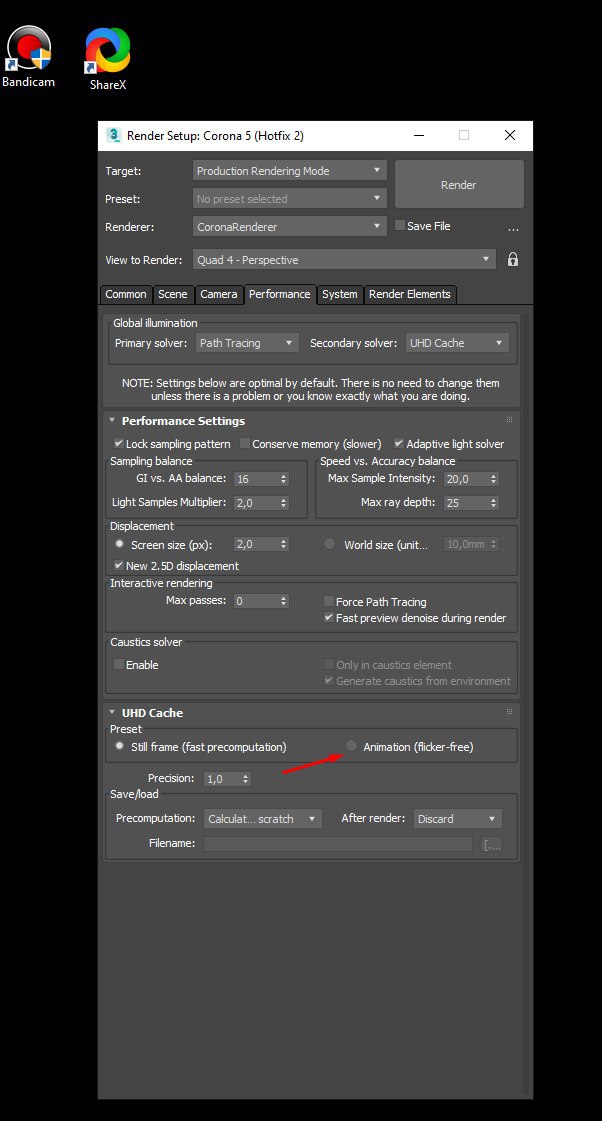The image size is (602, 1121).
Task: Open the Secondary solver dropdown
Action: point(457,343)
